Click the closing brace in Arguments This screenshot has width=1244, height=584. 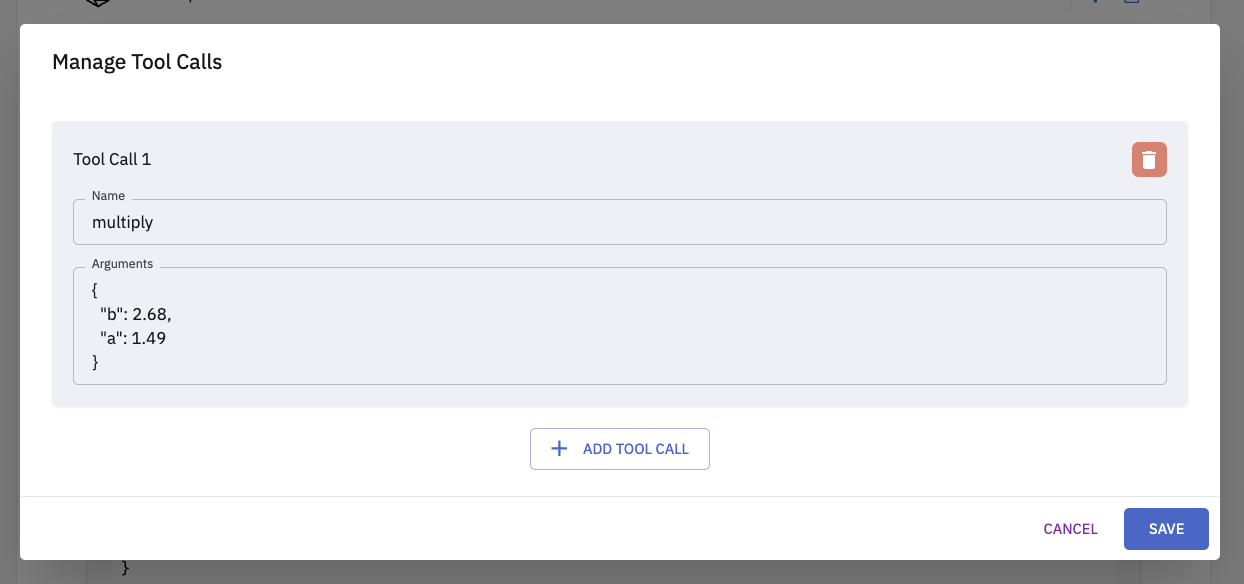click(x=95, y=362)
